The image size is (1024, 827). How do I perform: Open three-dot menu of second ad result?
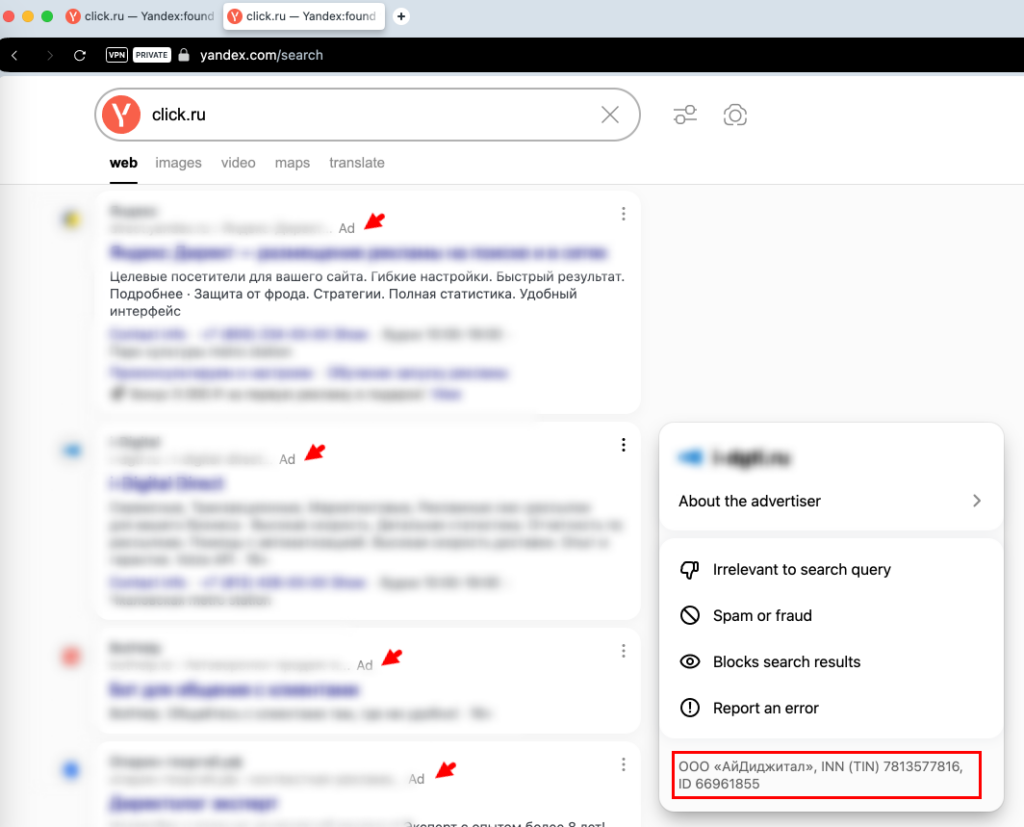624,445
